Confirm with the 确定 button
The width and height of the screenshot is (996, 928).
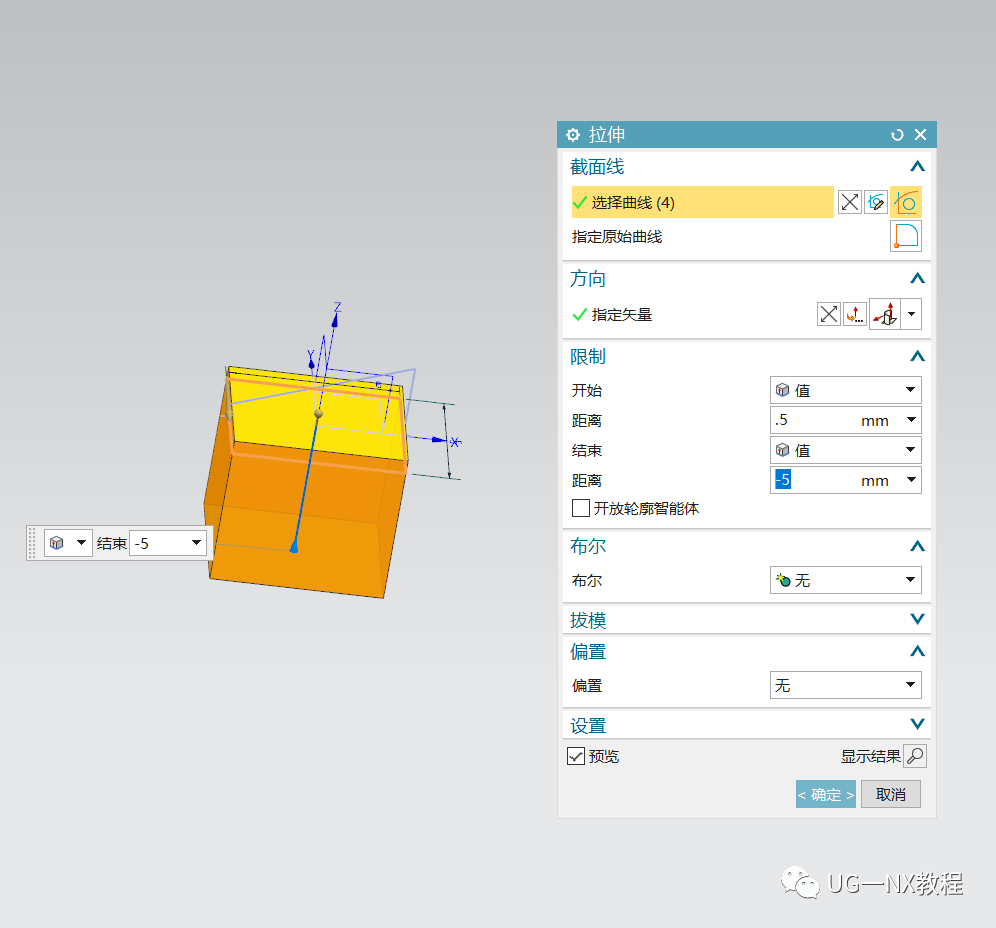click(826, 794)
